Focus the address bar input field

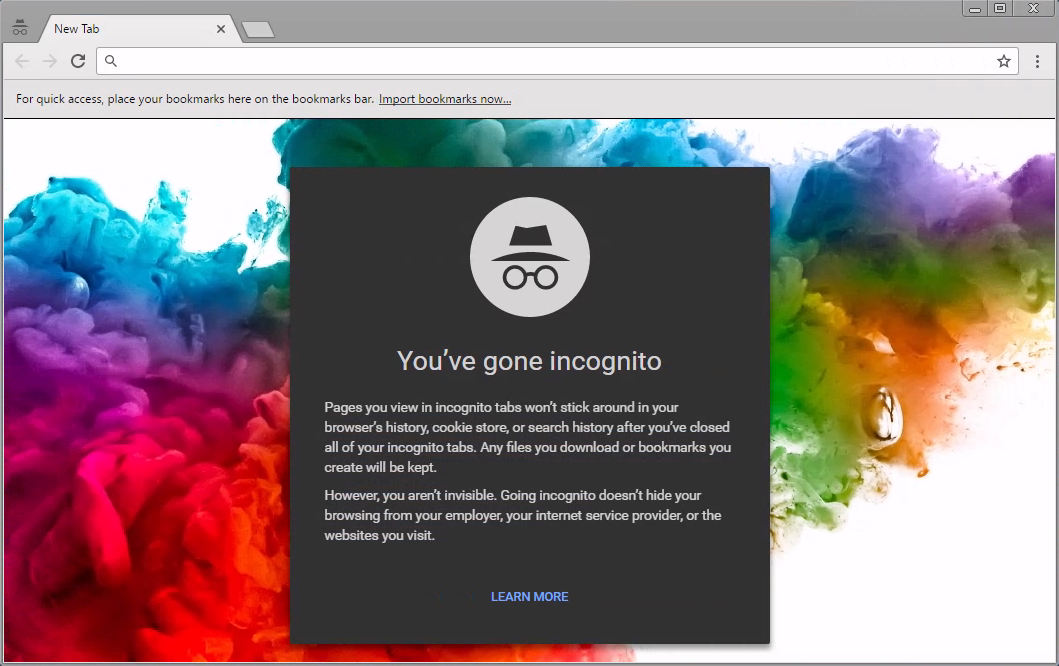click(x=550, y=61)
